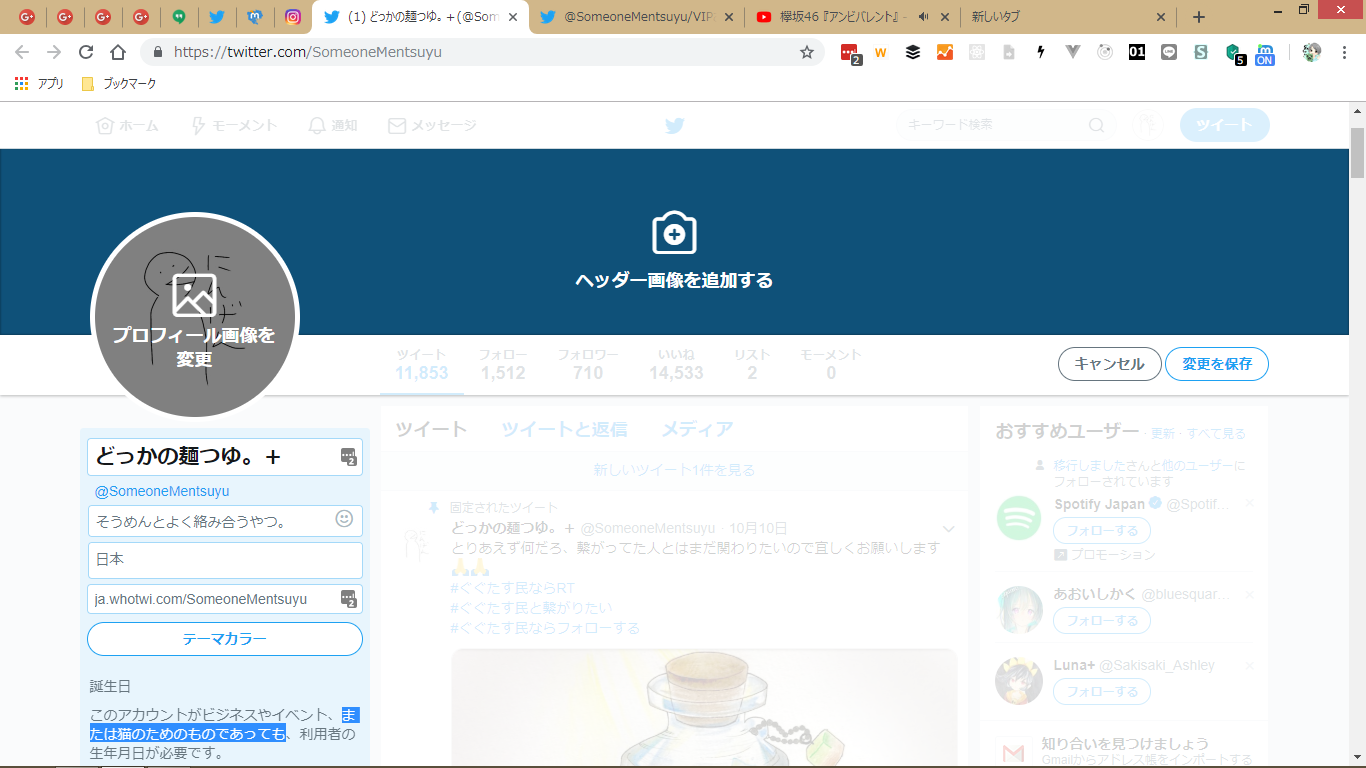
Task: Open emoji picker in bio field
Action: pos(344,519)
